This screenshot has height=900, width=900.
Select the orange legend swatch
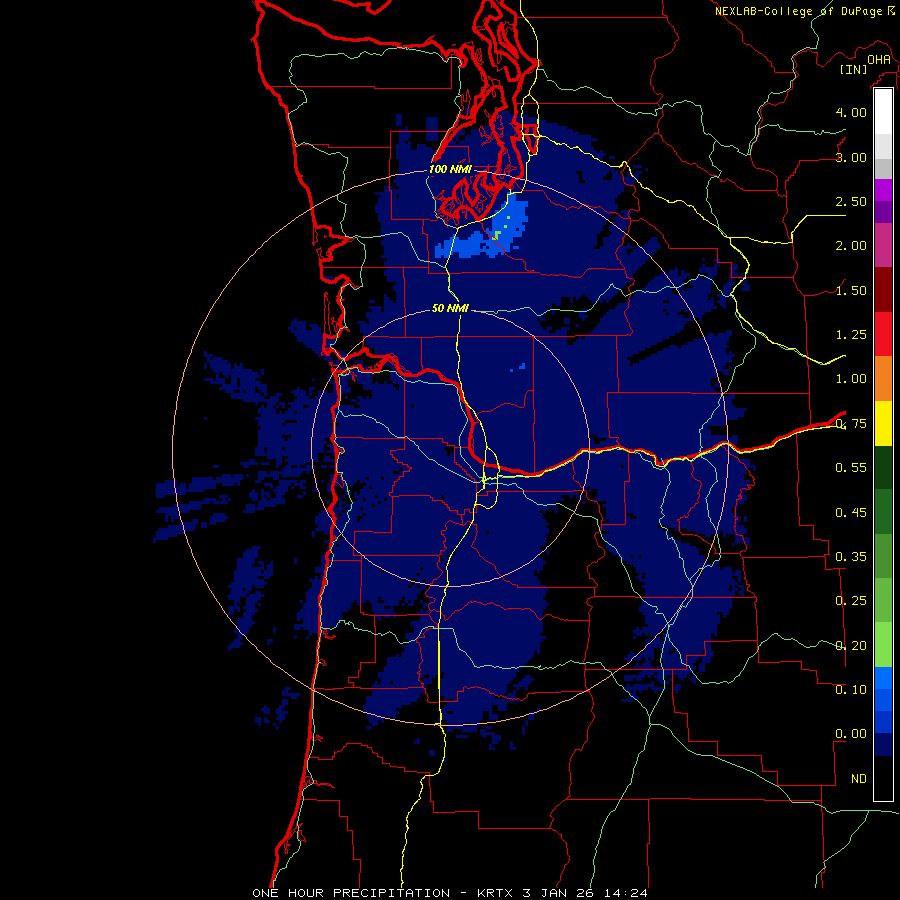pyautogui.click(x=883, y=379)
